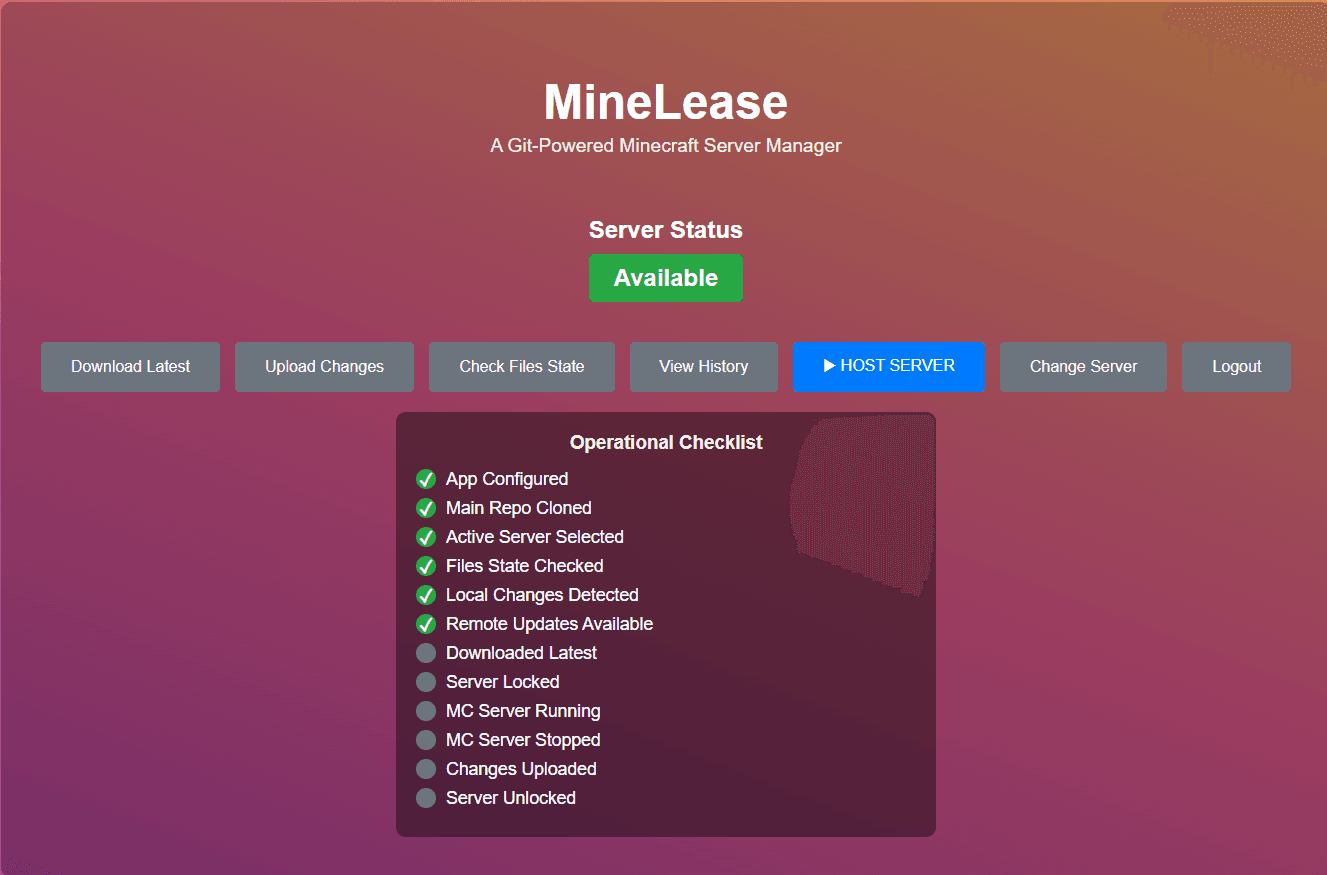The width and height of the screenshot is (1327, 875).
Task: Toggle the Local Changes Detected check
Action: pyautogui.click(x=426, y=594)
